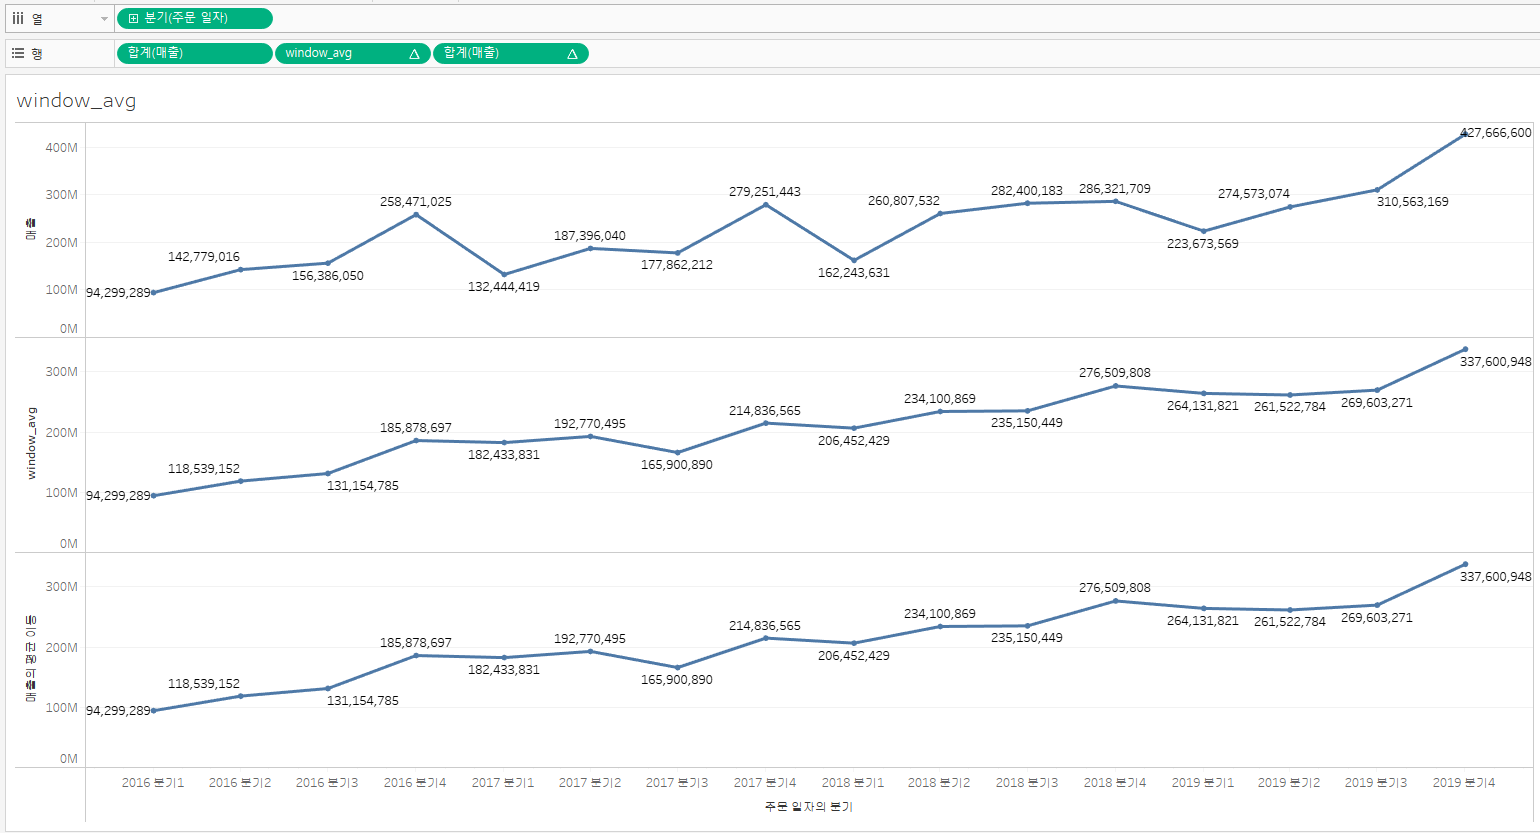Click data label 177,862,212 in top chart
Viewport: 1540px width, 833px height.
(x=677, y=264)
